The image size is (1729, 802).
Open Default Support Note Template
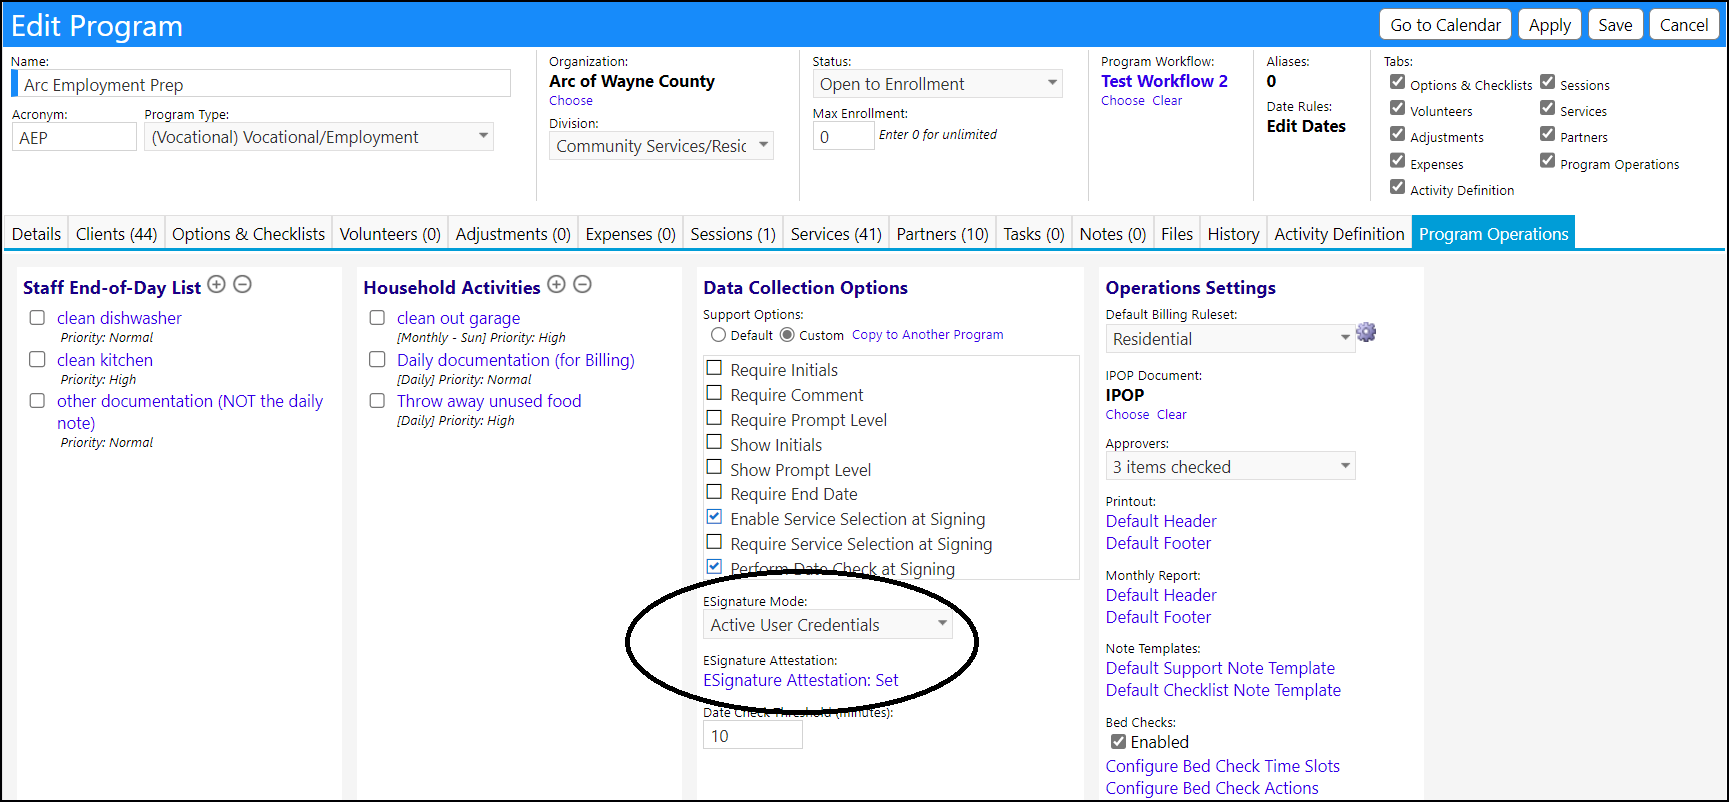[x=1220, y=668]
